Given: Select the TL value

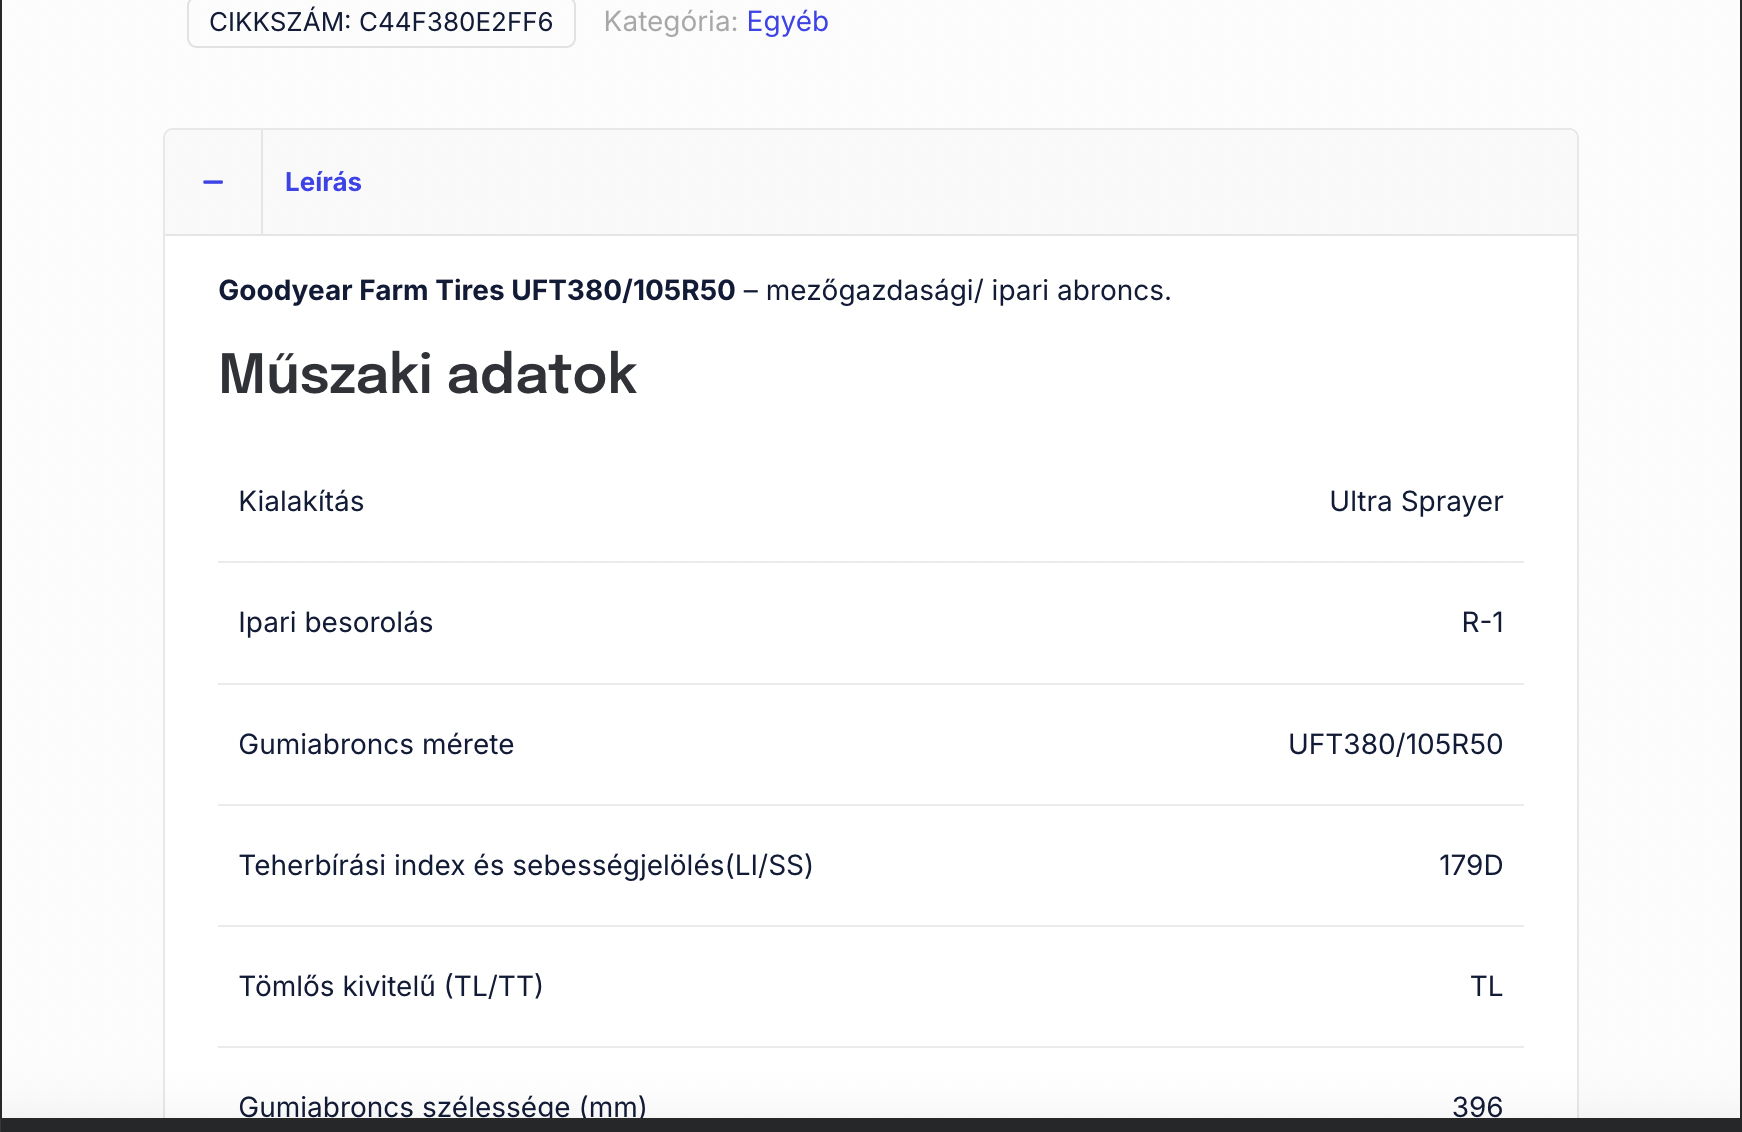Looking at the screenshot, I should 1487,986.
